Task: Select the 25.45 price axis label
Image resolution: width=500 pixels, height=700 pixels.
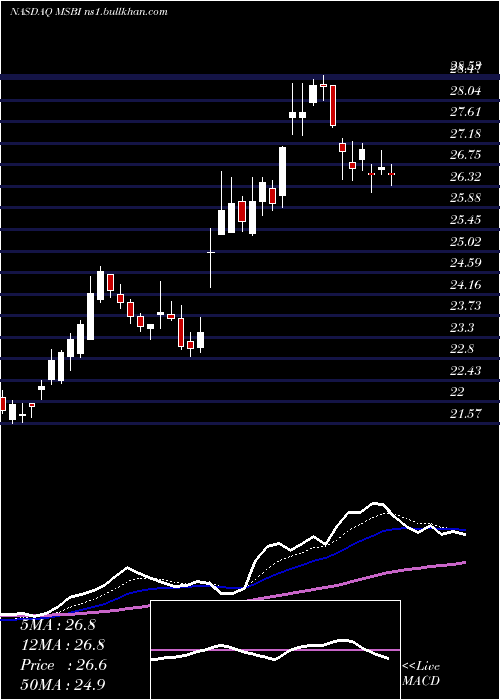Action: point(465,220)
